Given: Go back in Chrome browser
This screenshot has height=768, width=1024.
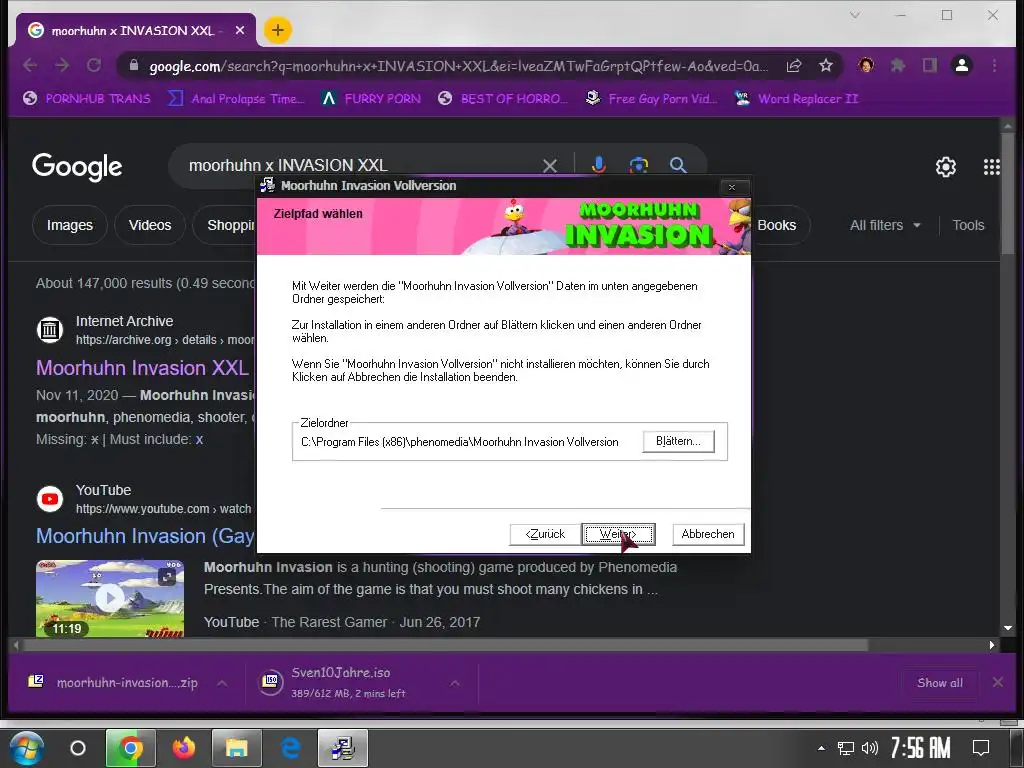Looking at the screenshot, I should [30, 65].
